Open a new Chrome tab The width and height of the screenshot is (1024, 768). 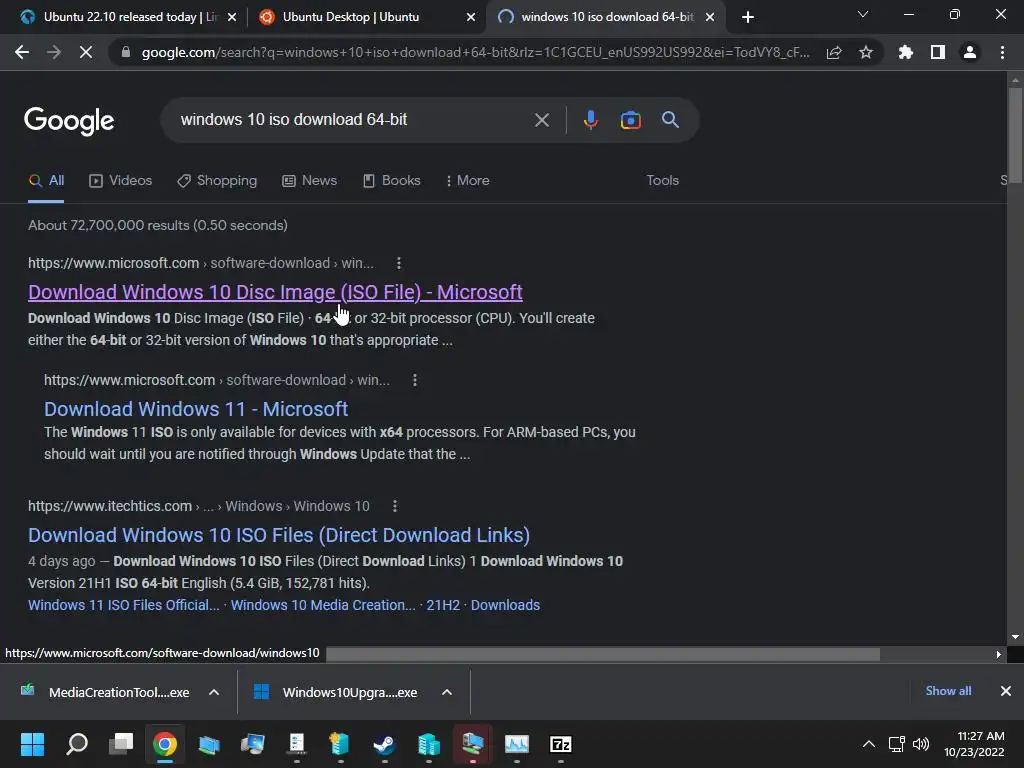(748, 17)
